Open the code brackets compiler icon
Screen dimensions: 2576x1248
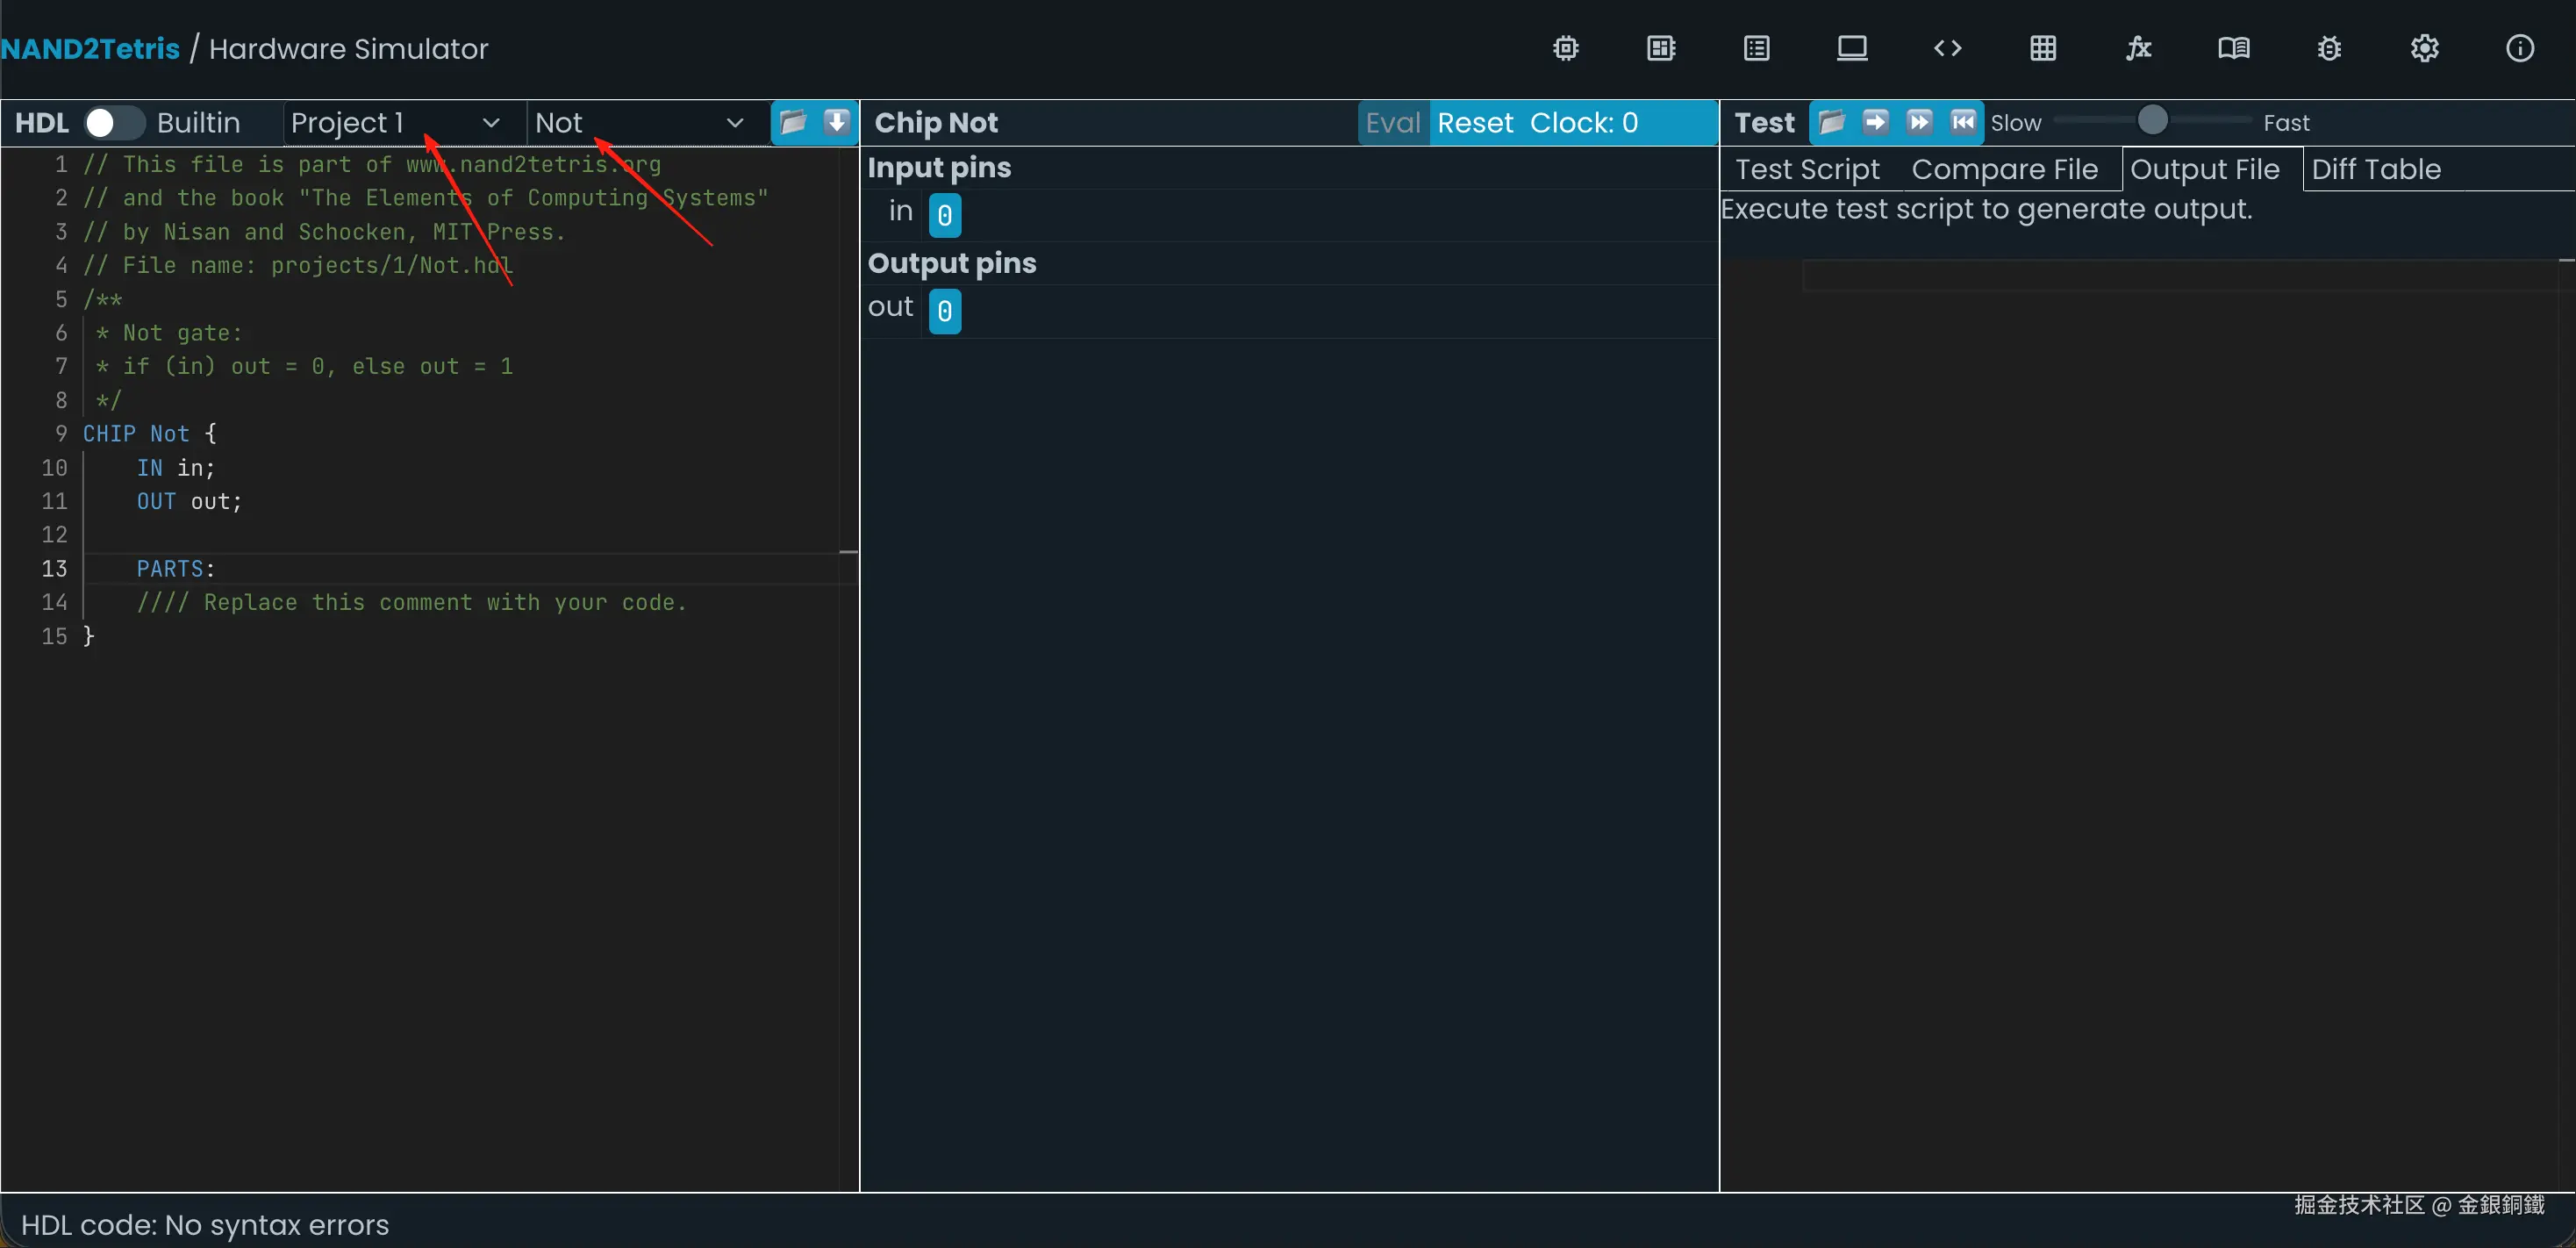1947,48
